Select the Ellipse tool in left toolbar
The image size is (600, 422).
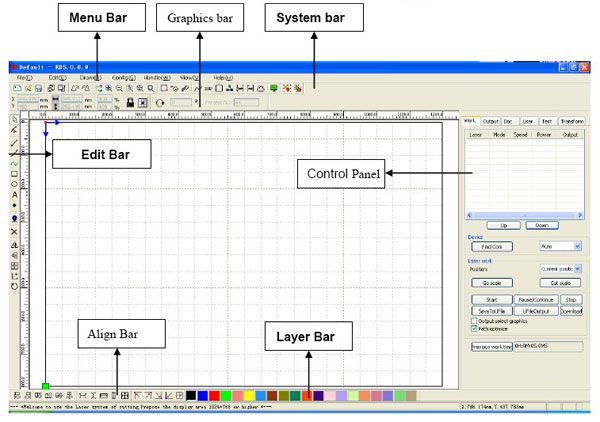(x=14, y=184)
